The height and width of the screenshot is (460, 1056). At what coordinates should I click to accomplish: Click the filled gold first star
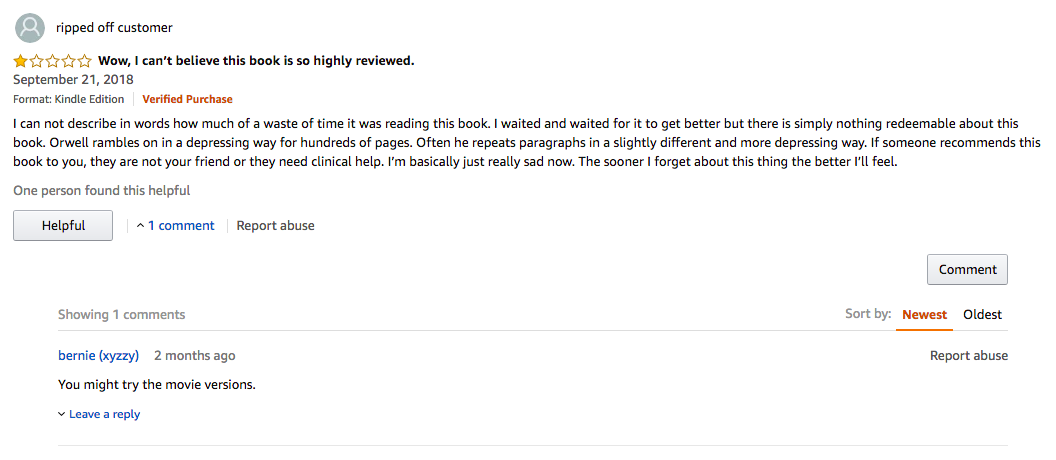coord(21,61)
